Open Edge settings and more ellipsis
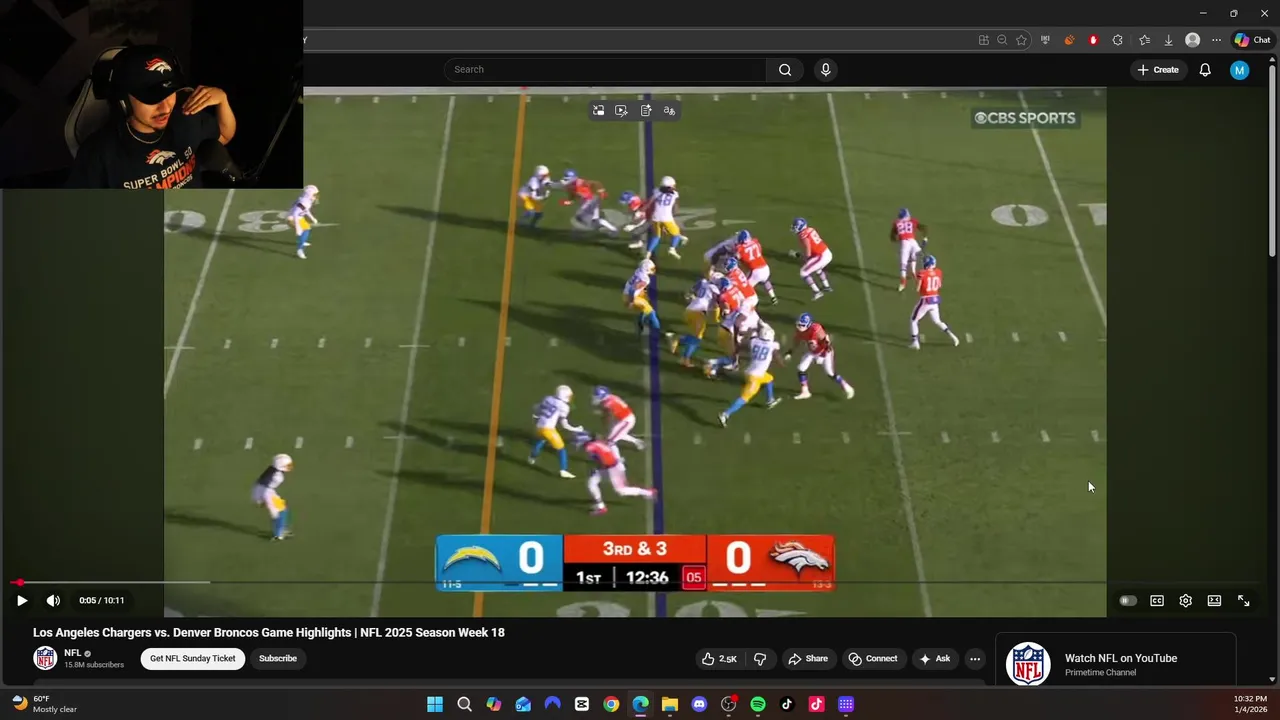1280x720 pixels. coord(1216,40)
